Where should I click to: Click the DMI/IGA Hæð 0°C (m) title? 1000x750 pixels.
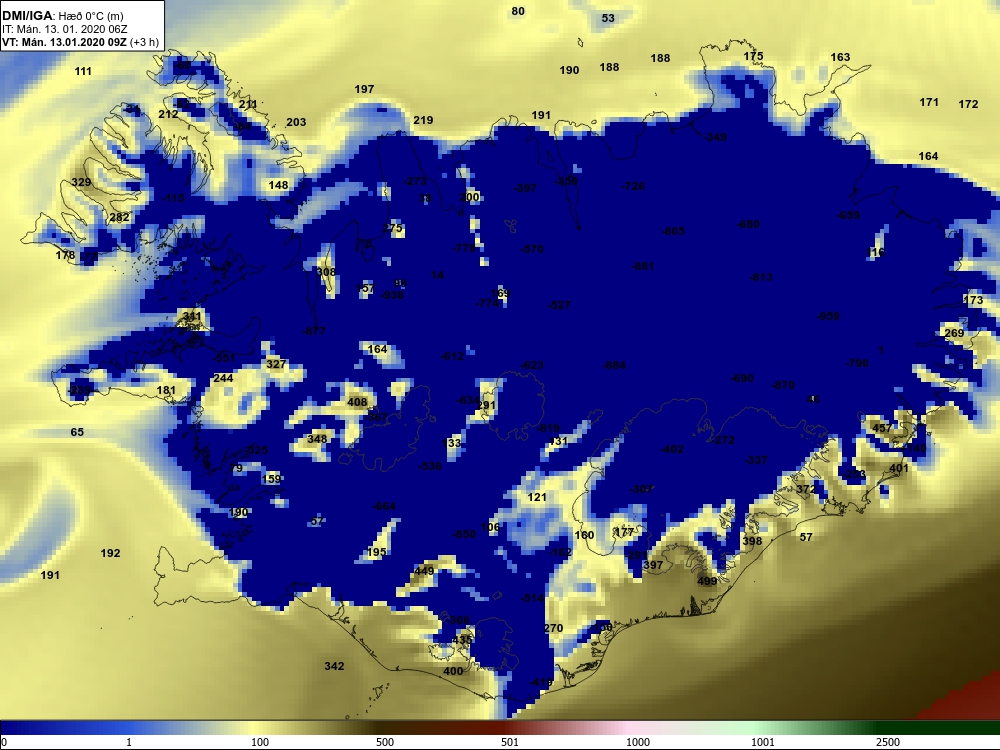click(62, 16)
